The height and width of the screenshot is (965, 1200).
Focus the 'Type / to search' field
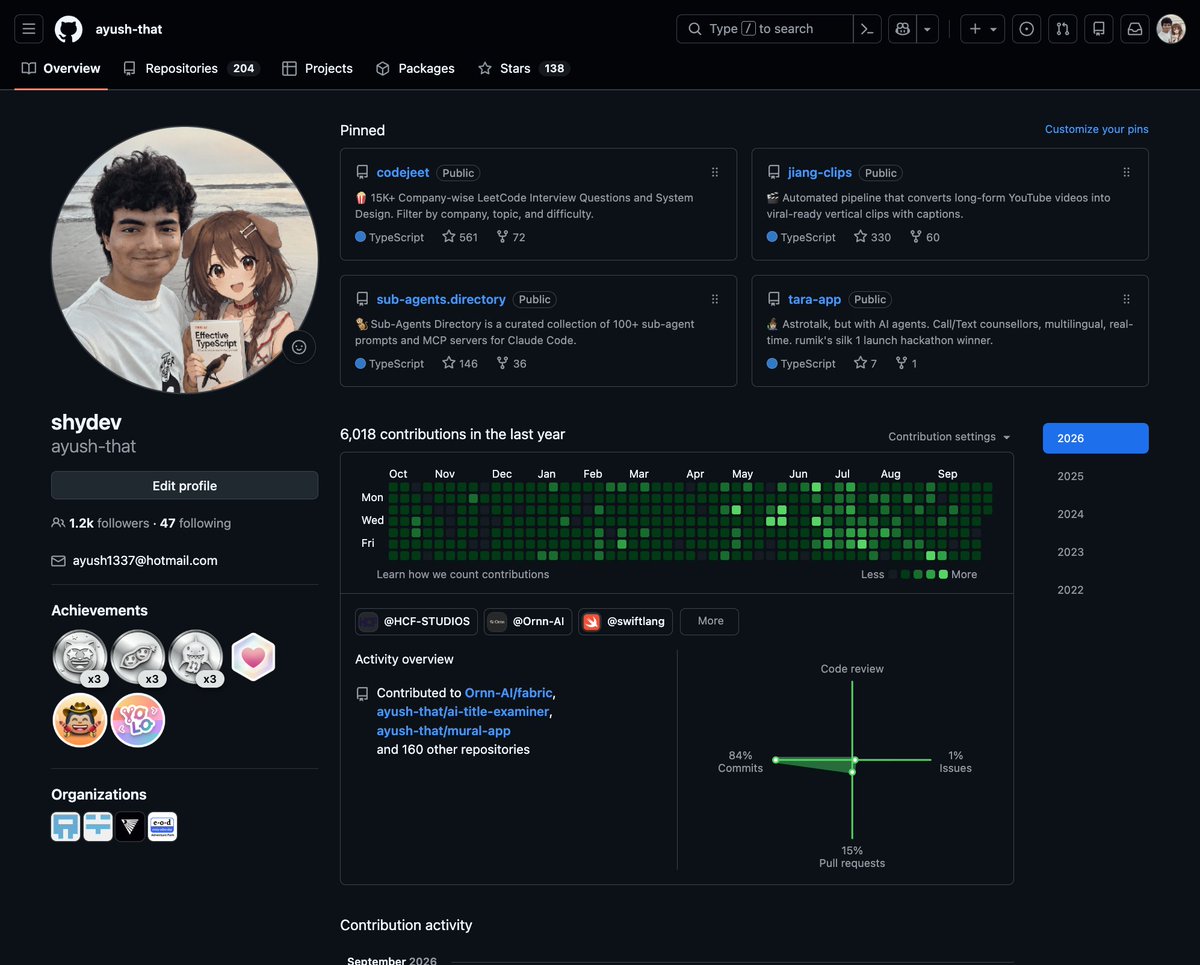pos(765,29)
